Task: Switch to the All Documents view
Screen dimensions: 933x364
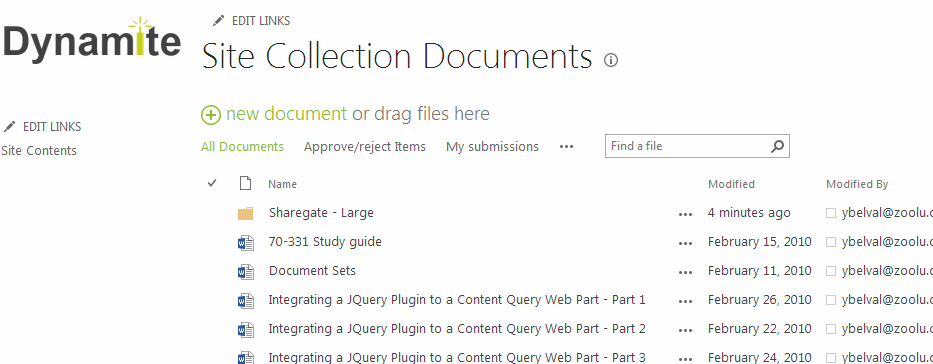Action: (x=242, y=146)
